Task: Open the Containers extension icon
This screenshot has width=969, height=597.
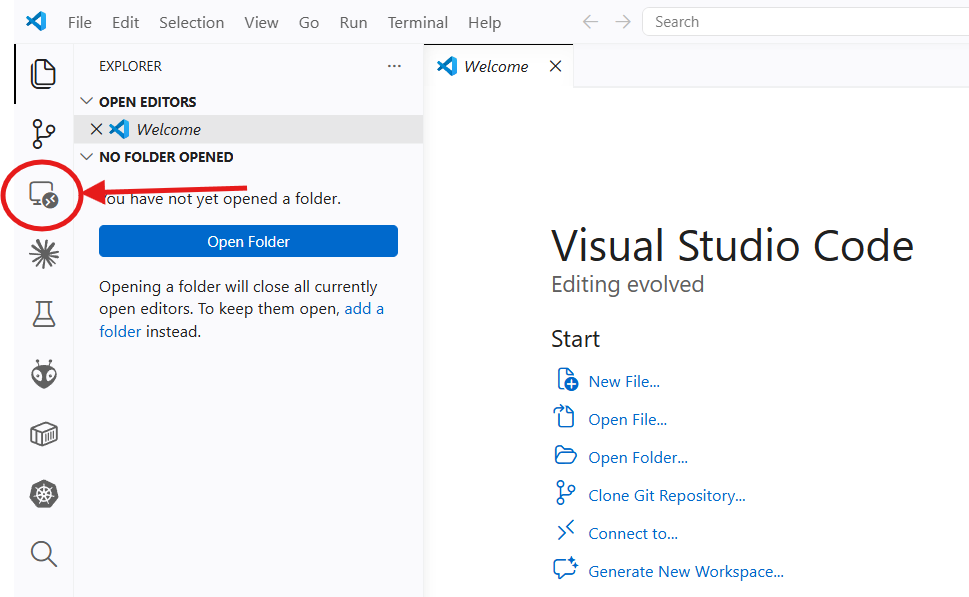Action: (x=44, y=434)
